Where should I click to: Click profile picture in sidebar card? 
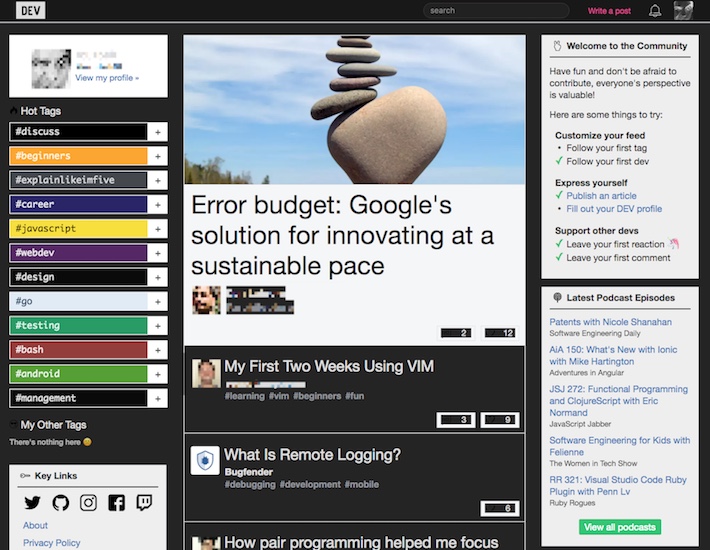tap(51, 68)
